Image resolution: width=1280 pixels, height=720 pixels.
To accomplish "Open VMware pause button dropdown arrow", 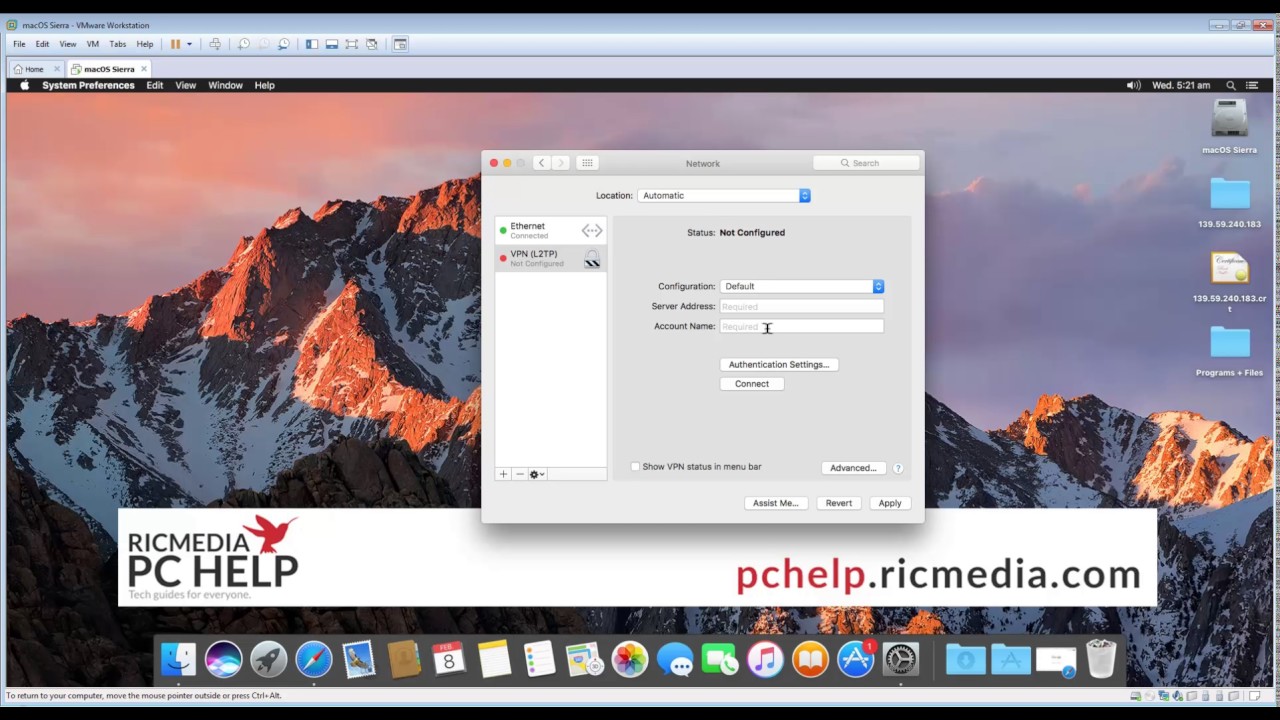I will (x=189, y=44).
